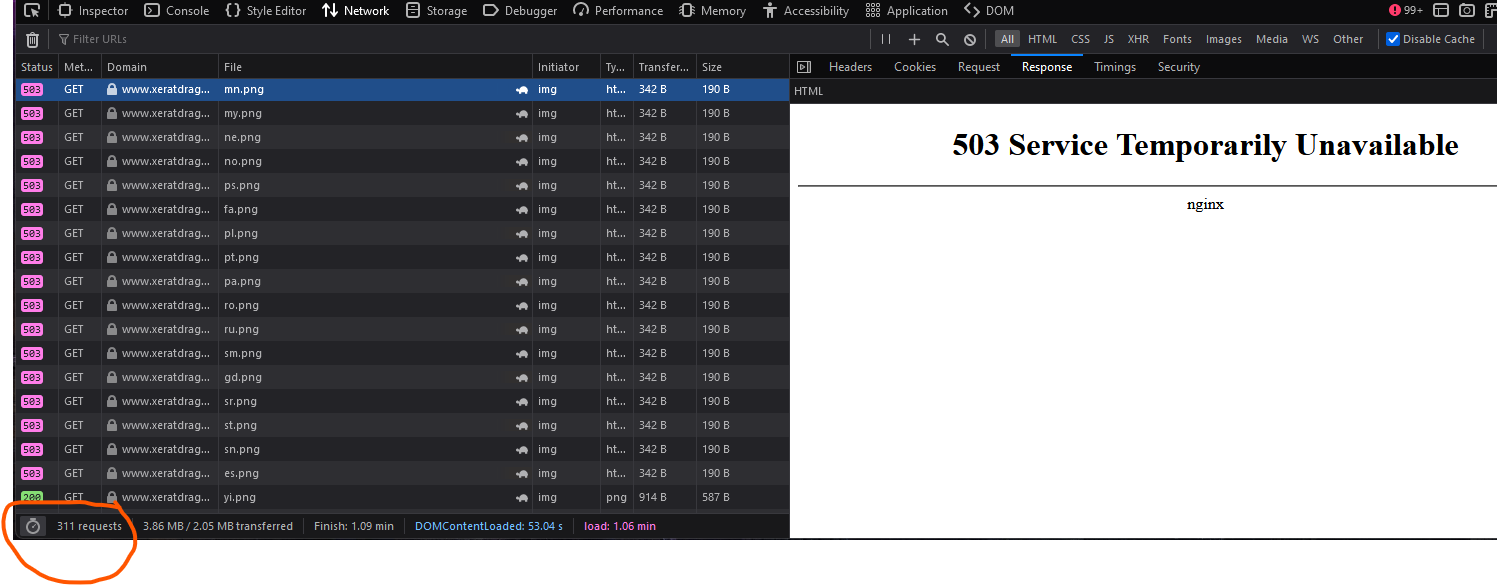
Task: Open the Accessibility panel
Action: (805, 11)
